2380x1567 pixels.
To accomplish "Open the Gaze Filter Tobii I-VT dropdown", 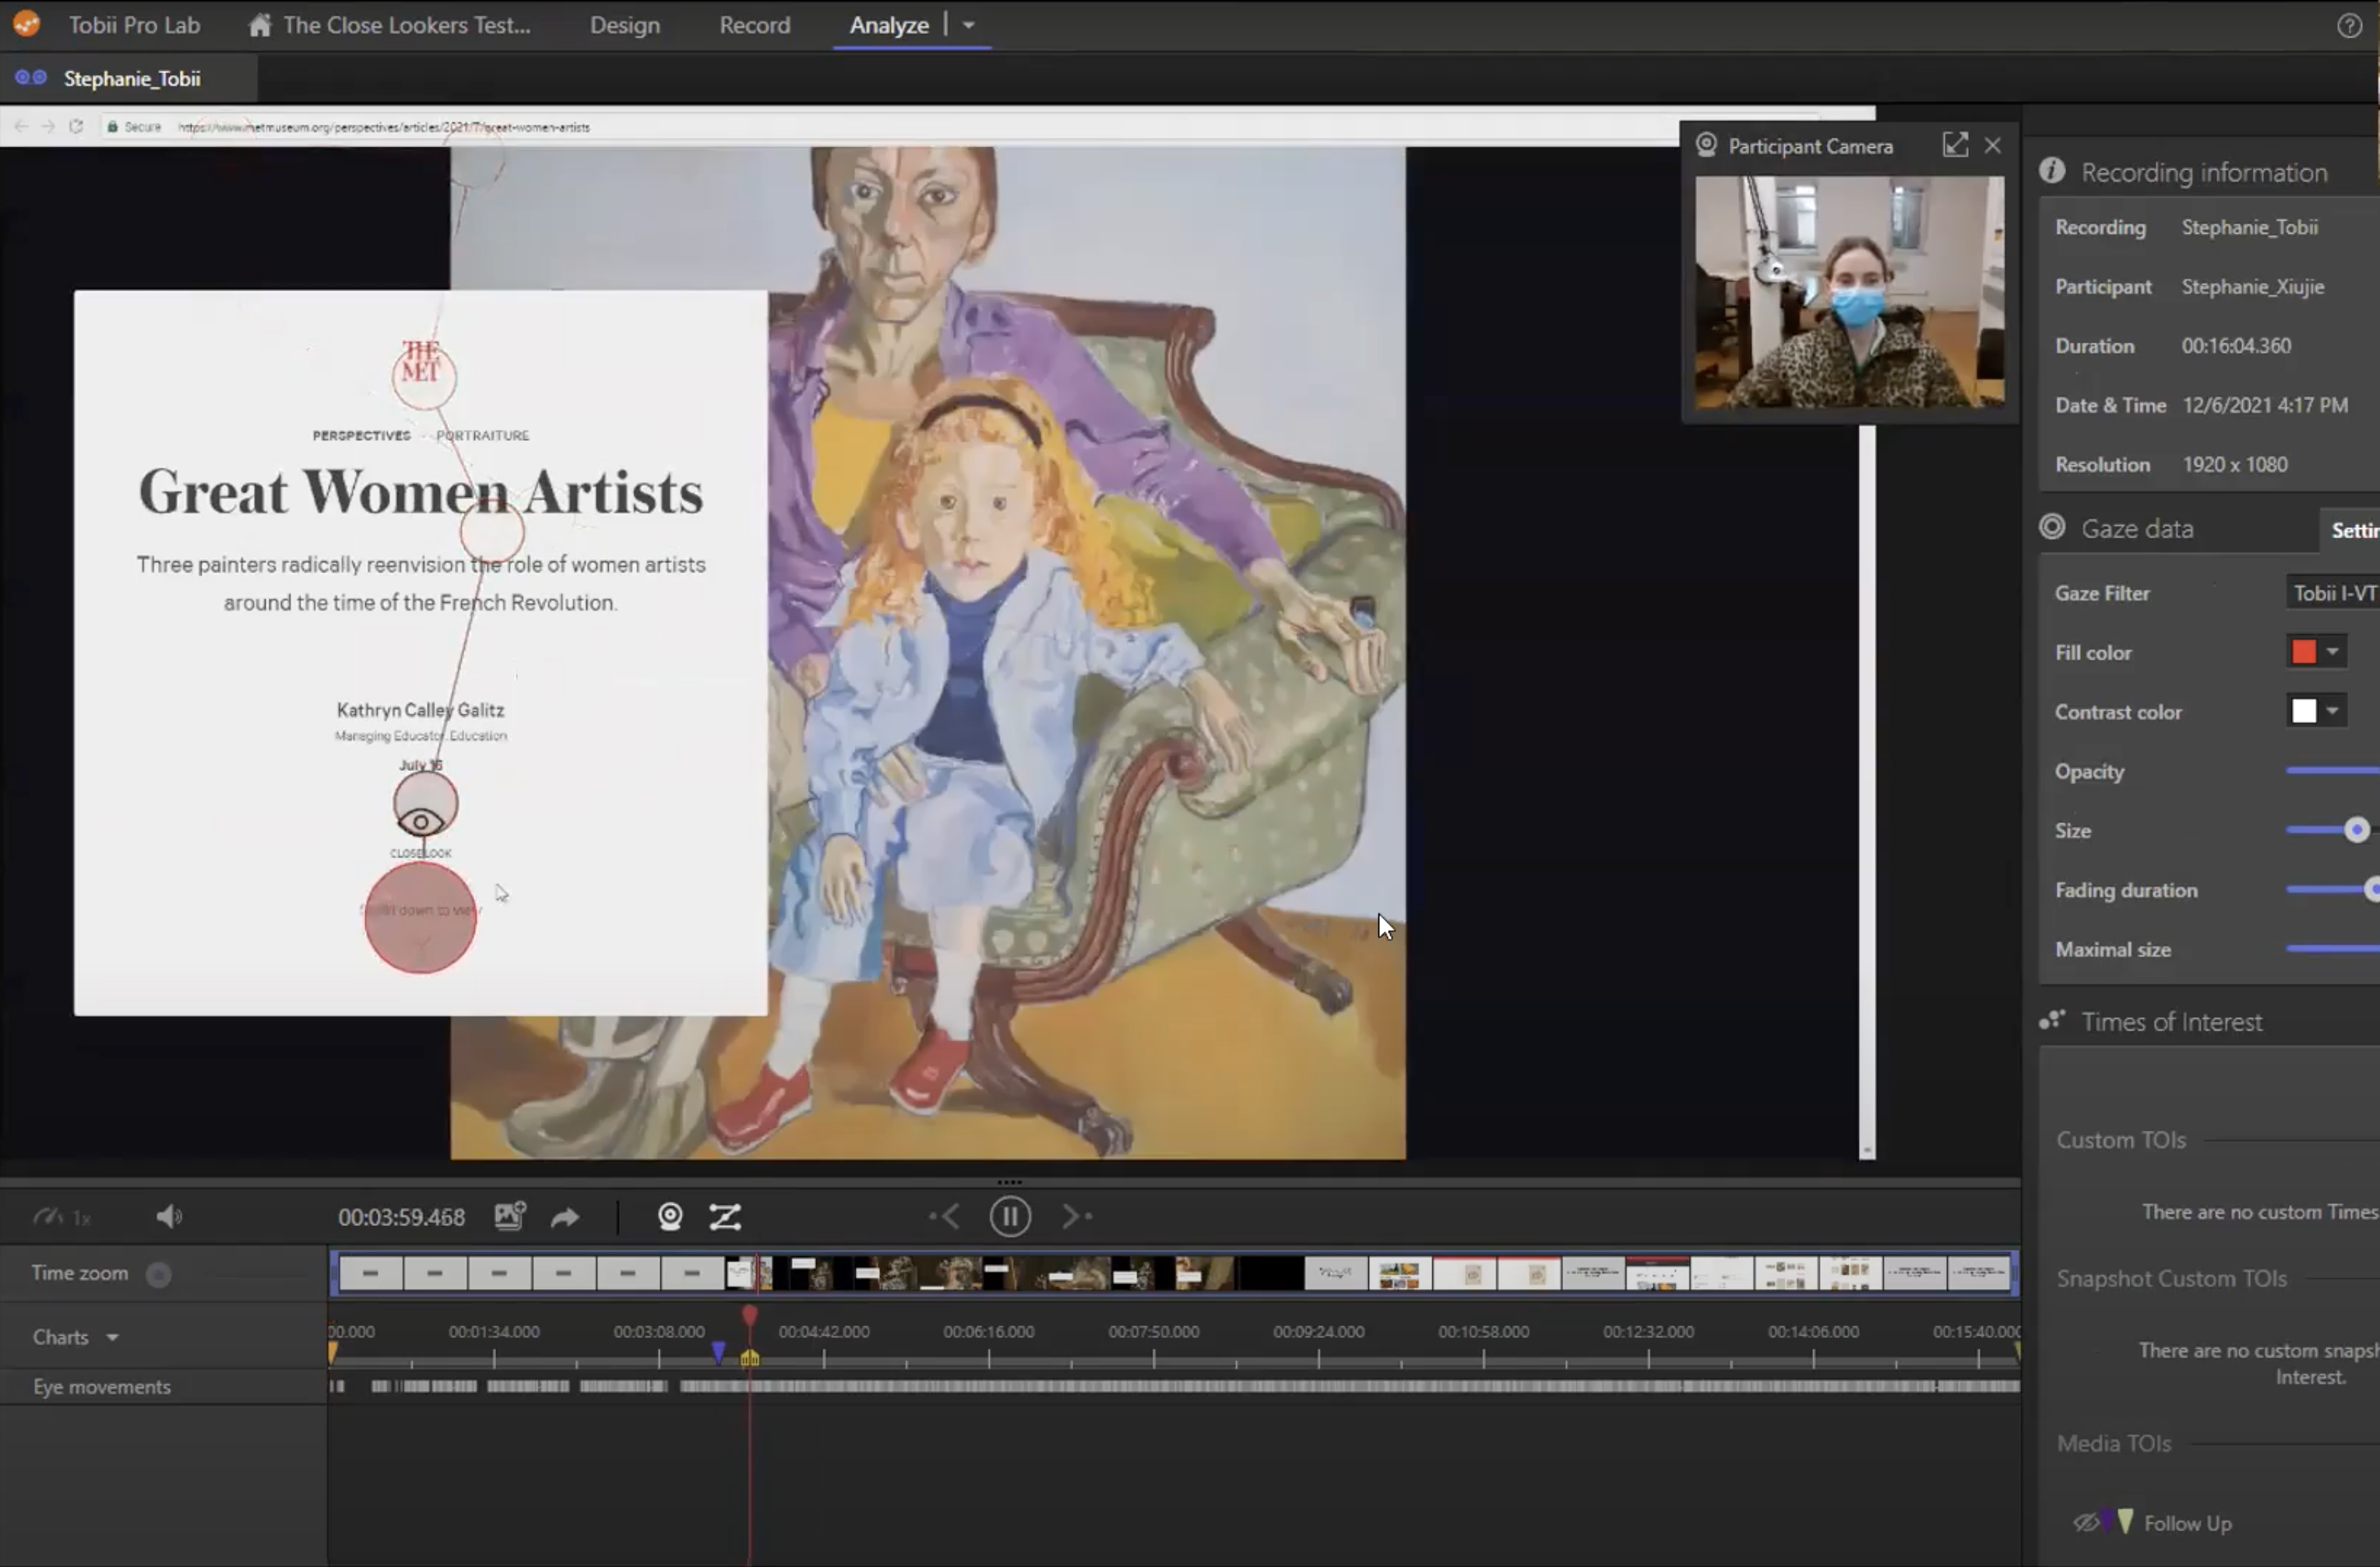I will click(2333, 593).
